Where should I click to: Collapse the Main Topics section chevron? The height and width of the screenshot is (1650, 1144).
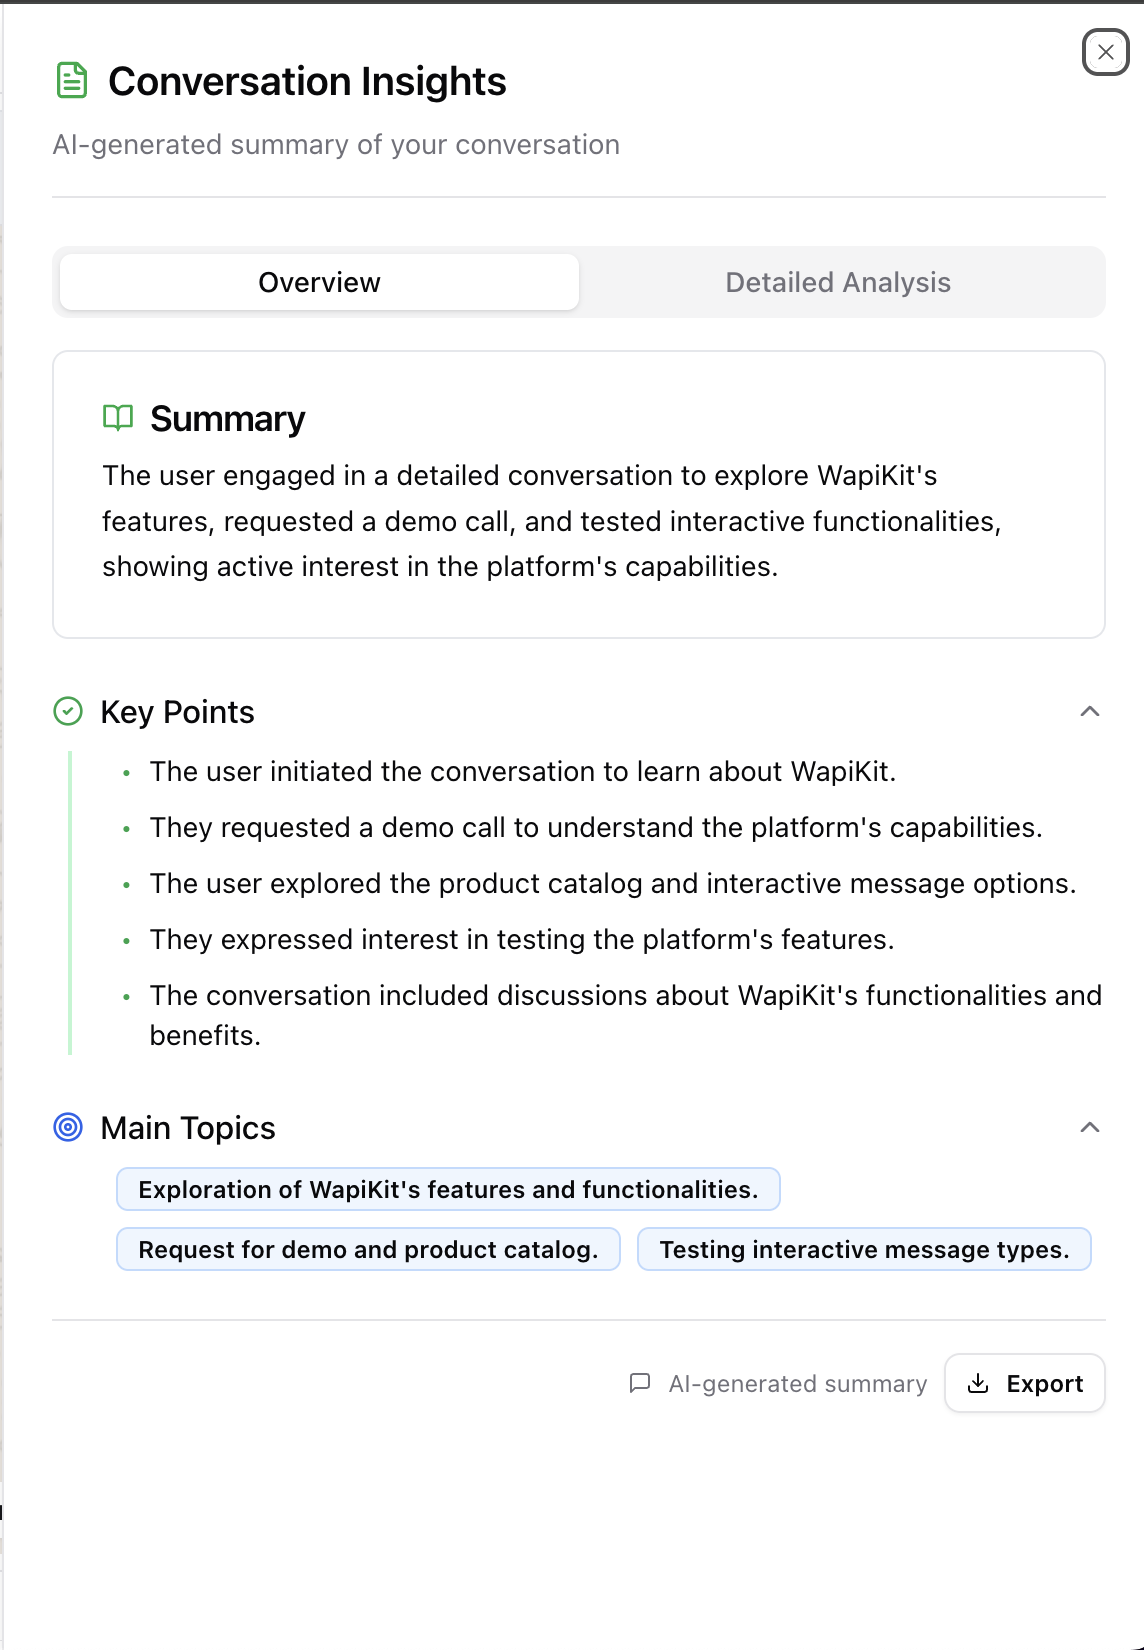tap(1090, 1128)
